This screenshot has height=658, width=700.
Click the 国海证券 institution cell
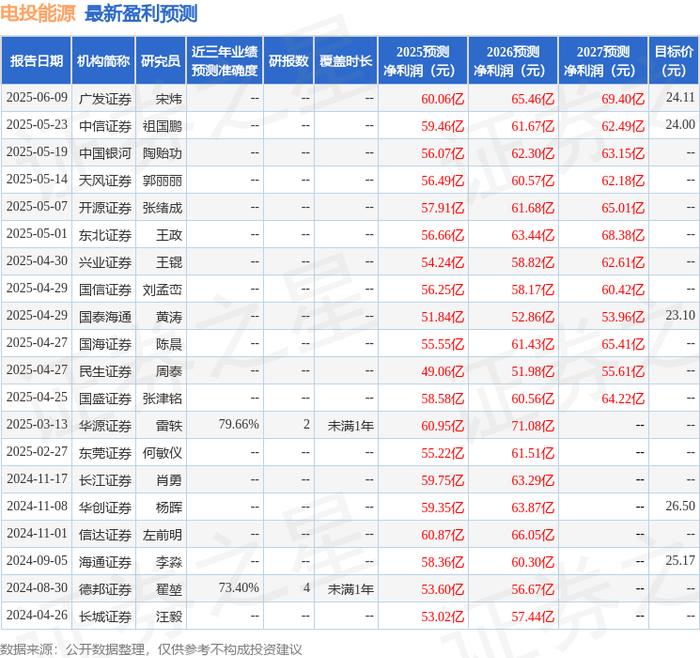tap(105, 344)
